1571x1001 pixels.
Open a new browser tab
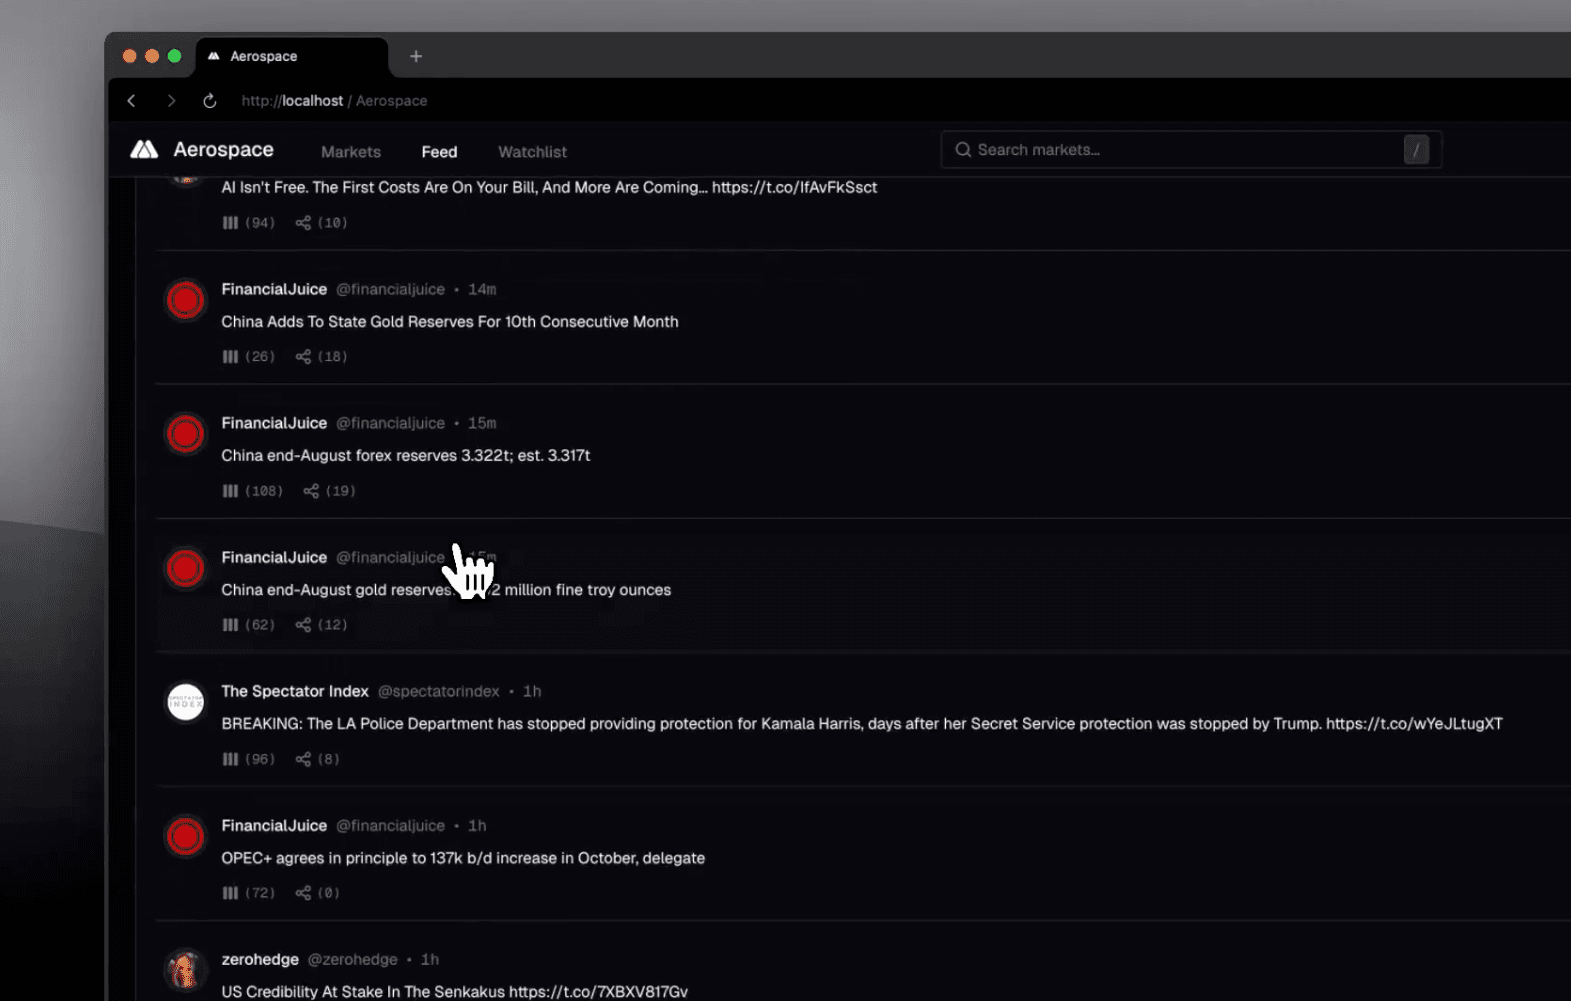416,56
